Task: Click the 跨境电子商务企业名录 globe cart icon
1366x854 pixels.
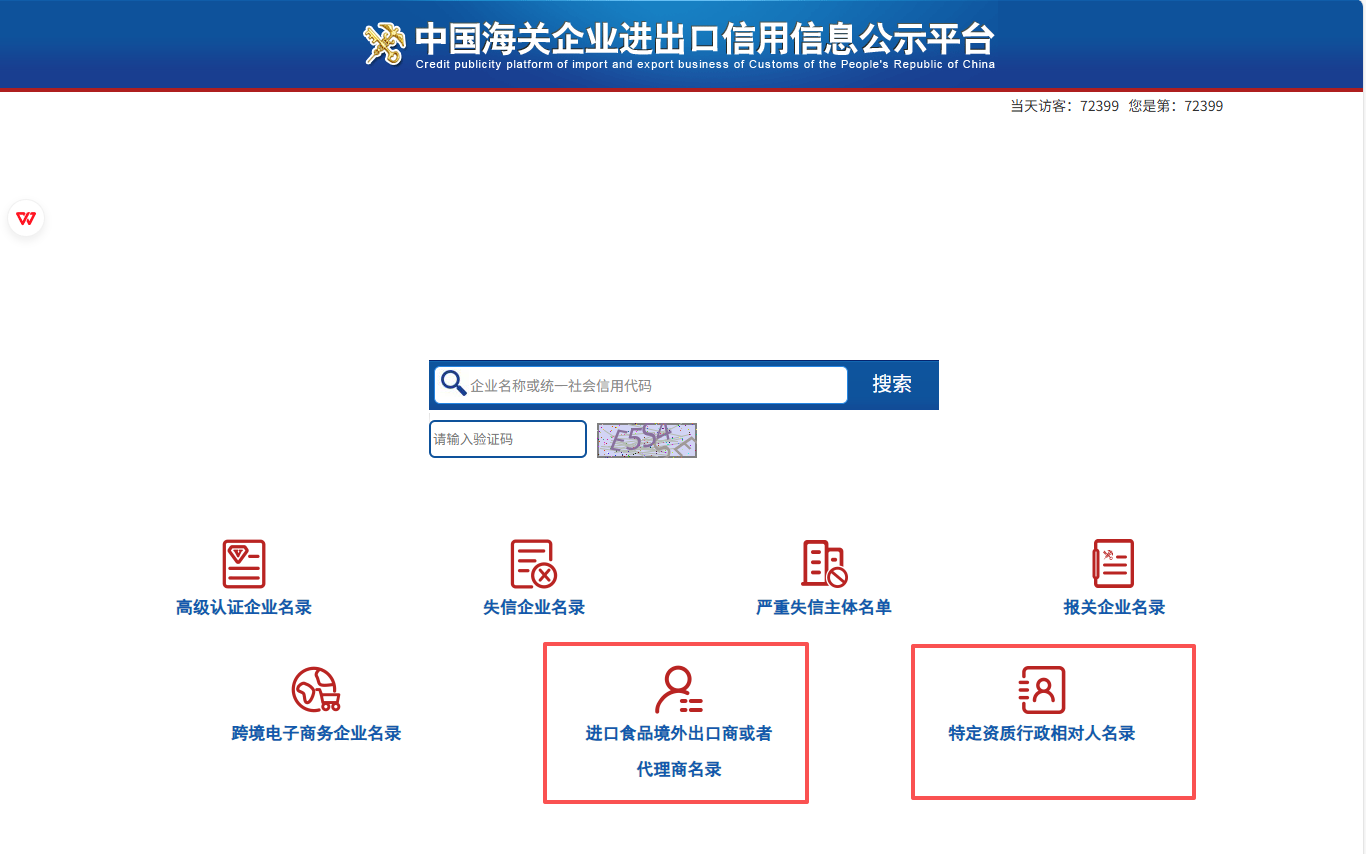Action: click(x=315, y=690)
